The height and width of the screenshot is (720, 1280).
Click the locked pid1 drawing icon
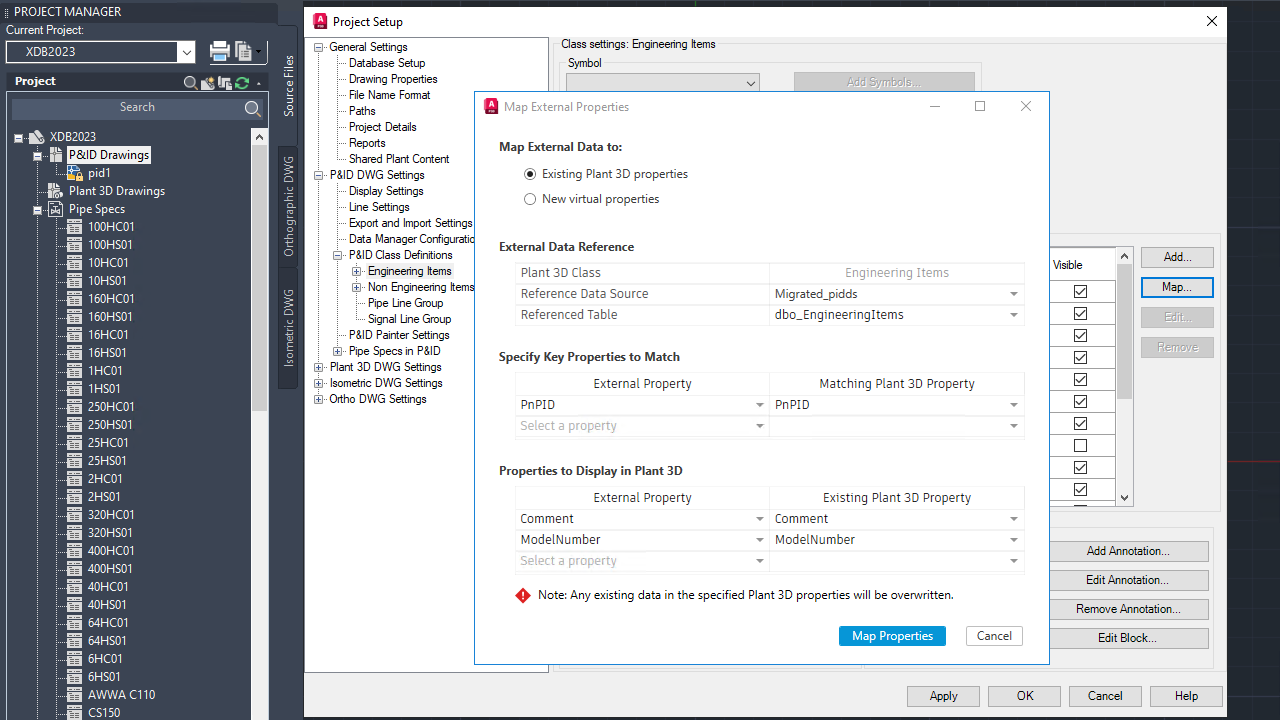coord(75,173)
